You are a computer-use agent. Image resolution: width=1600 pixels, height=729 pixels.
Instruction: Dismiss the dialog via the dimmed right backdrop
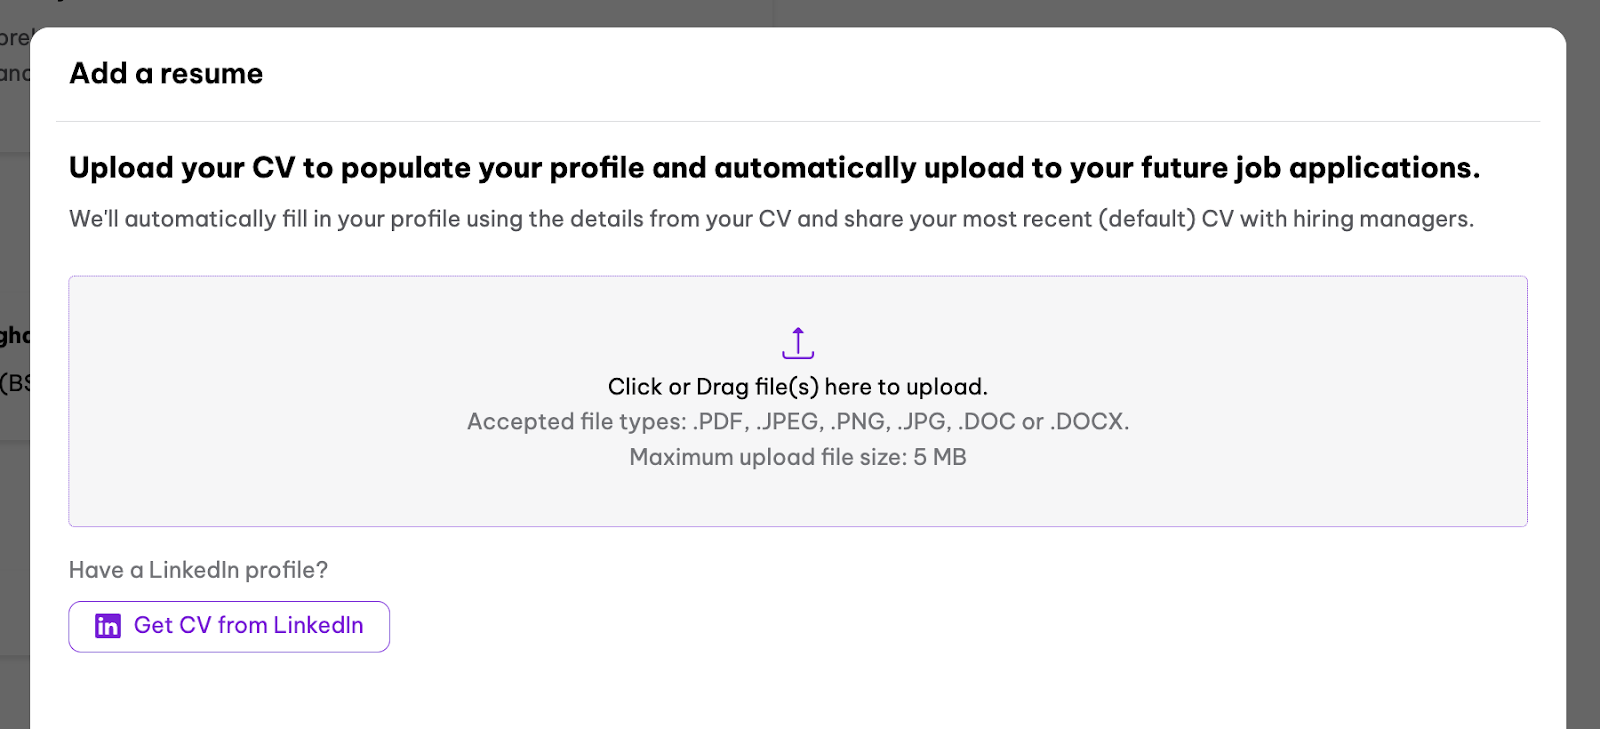(x=1583, y=400)
